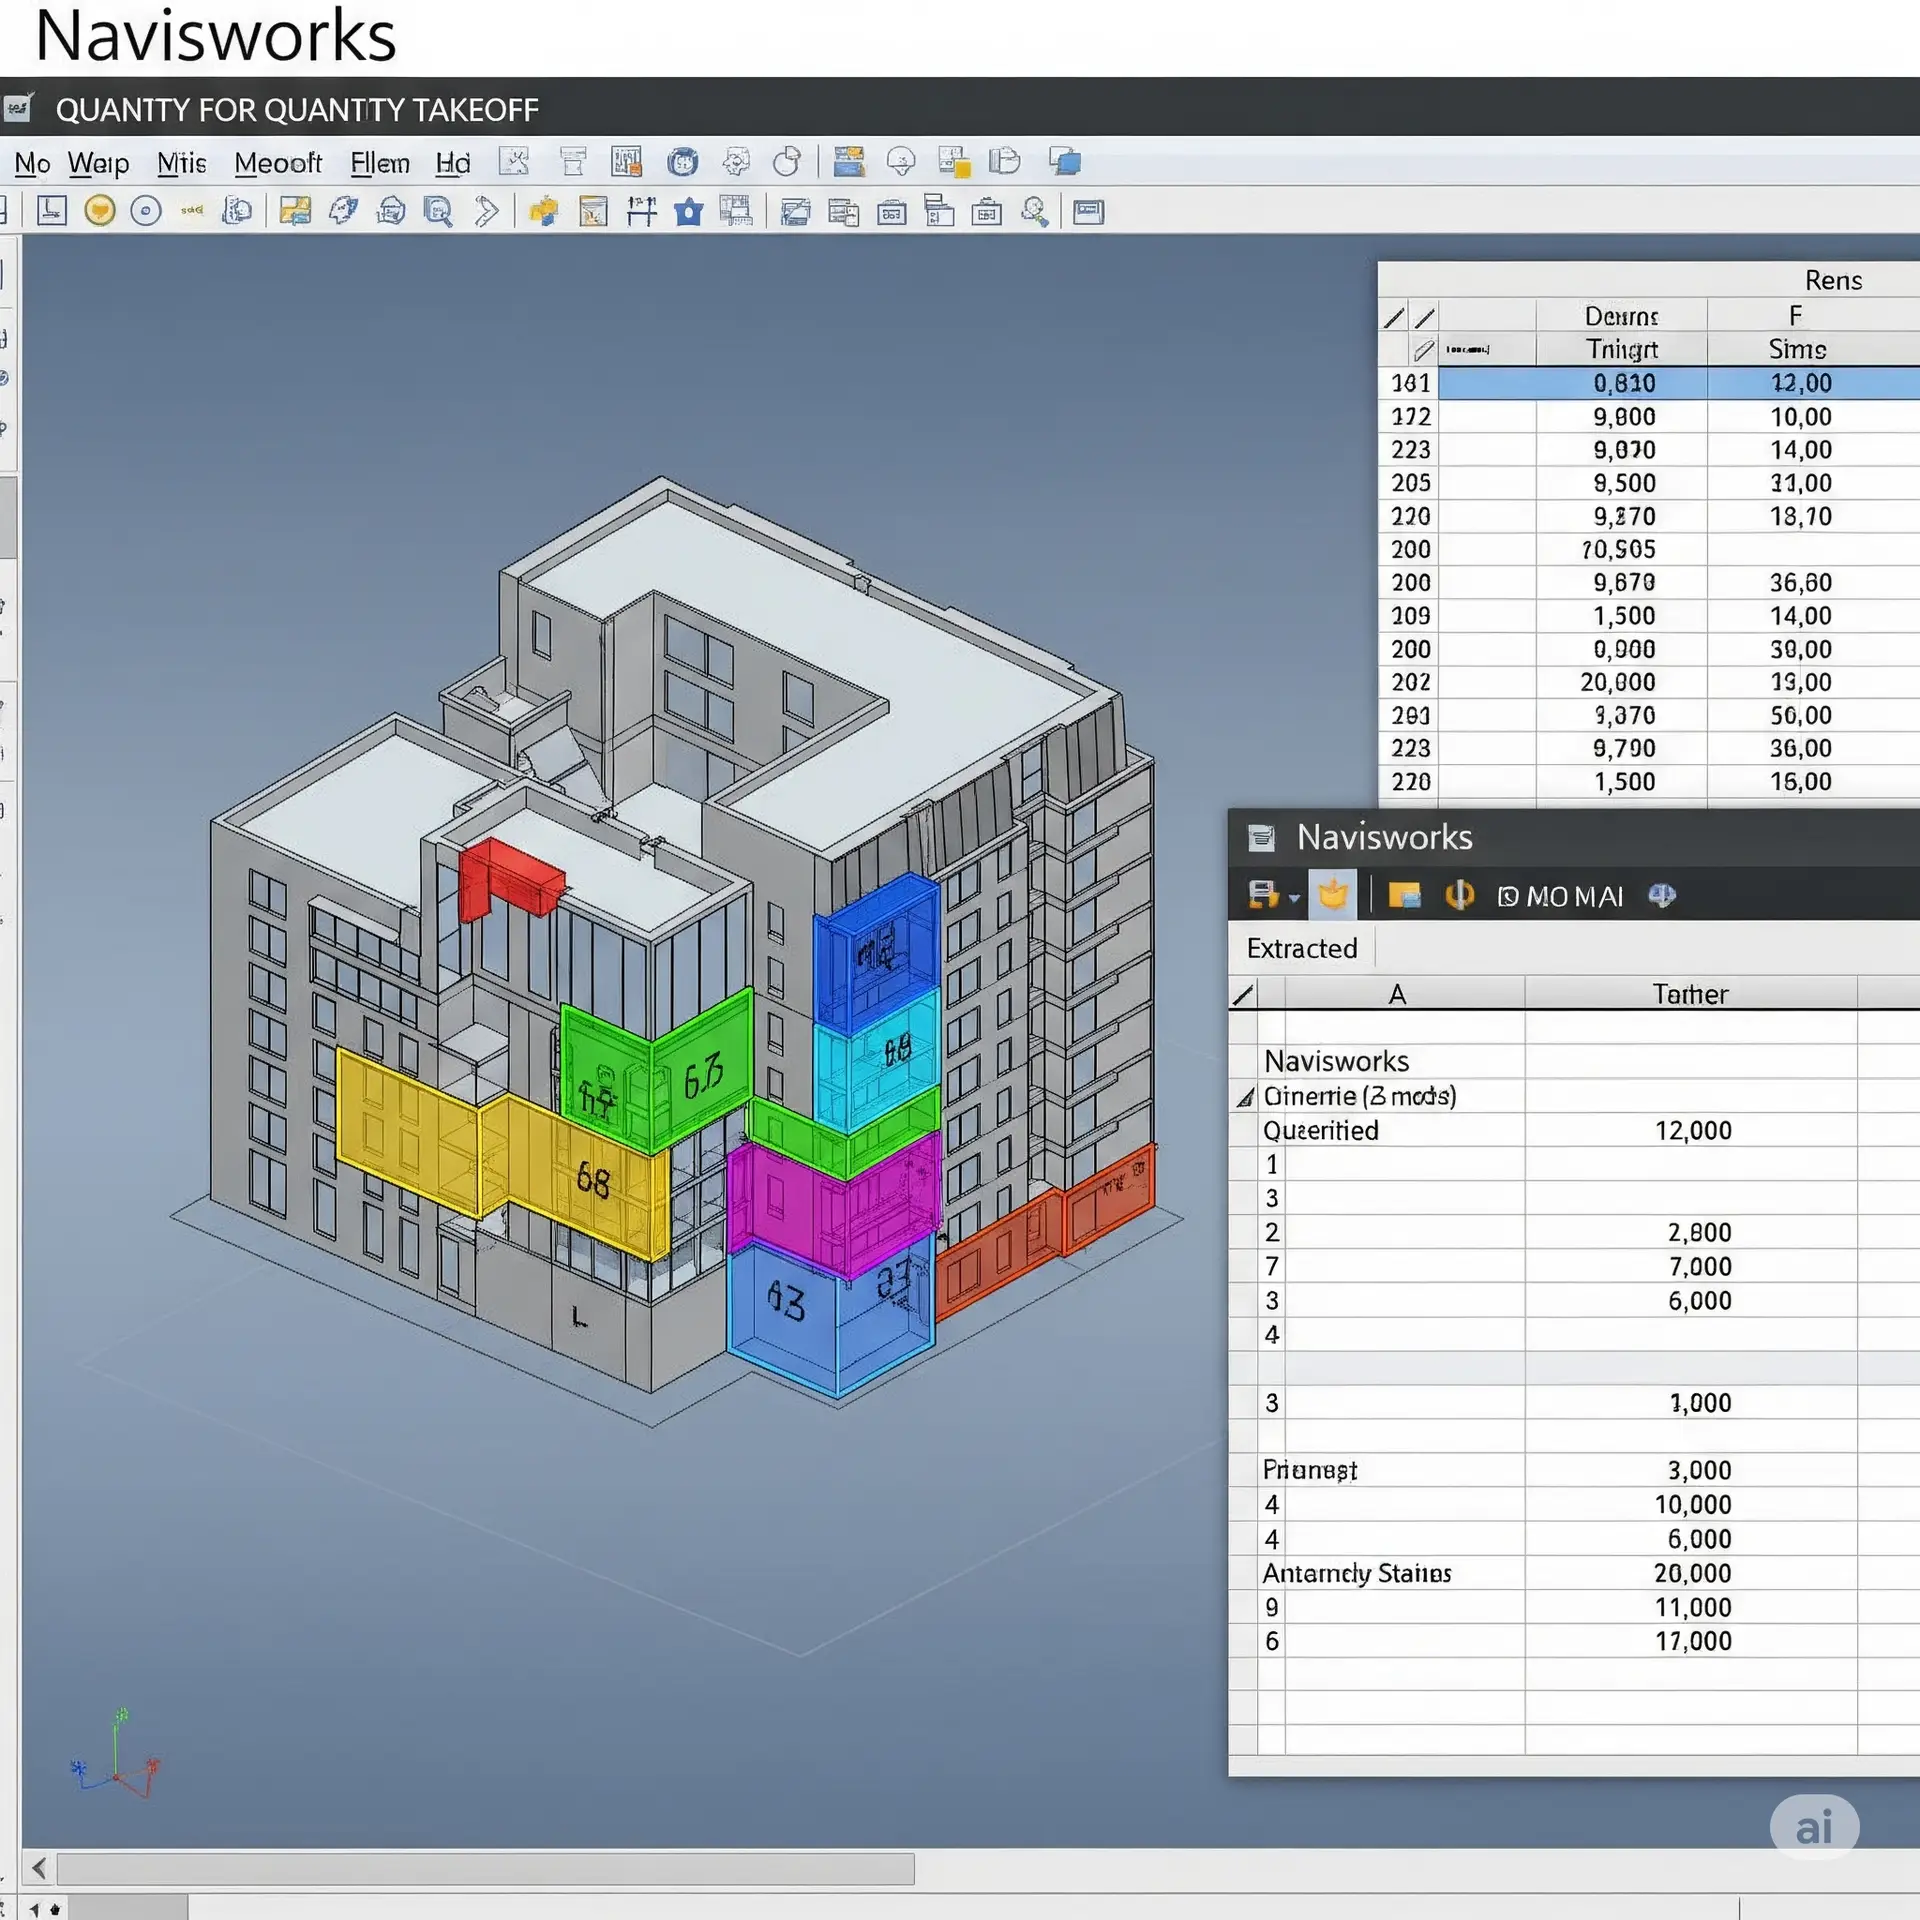The width and height of the screenshot is (1920, 1920).
Task: Click the pencil icon beside column A
Action: tap(1243, 994)
